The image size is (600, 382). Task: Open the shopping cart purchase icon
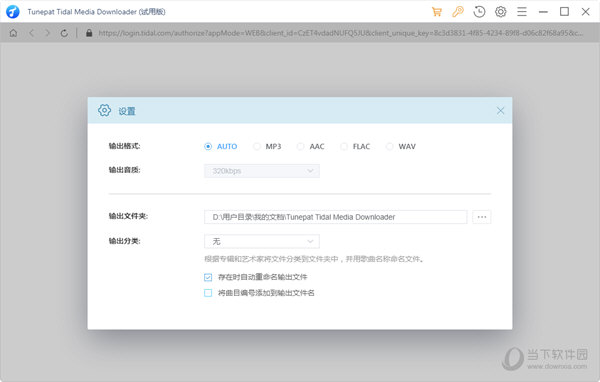(x=437, y=12)
